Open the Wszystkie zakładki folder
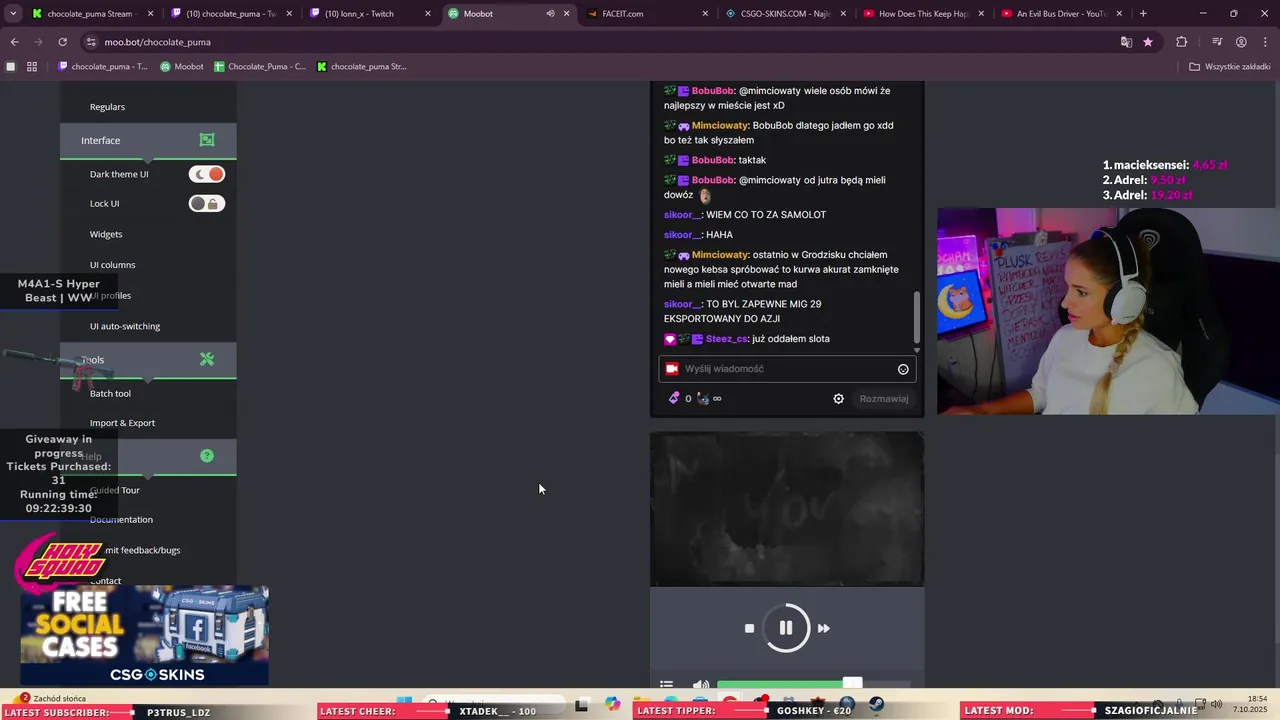Viewport: 1280px width, 720px height. click(x=1230, y=67)
